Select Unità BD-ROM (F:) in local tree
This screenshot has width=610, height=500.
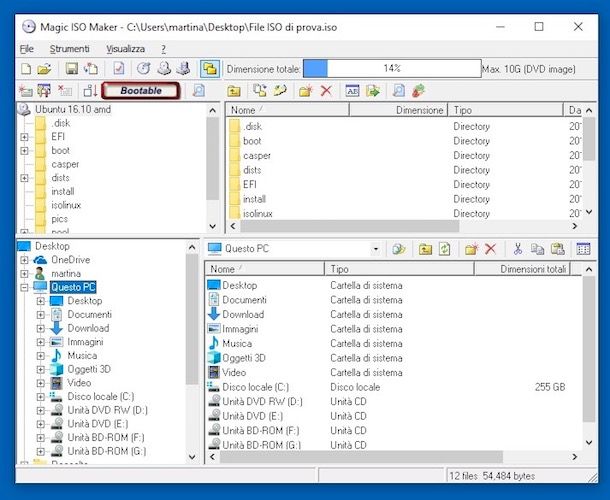coord(106,438)
